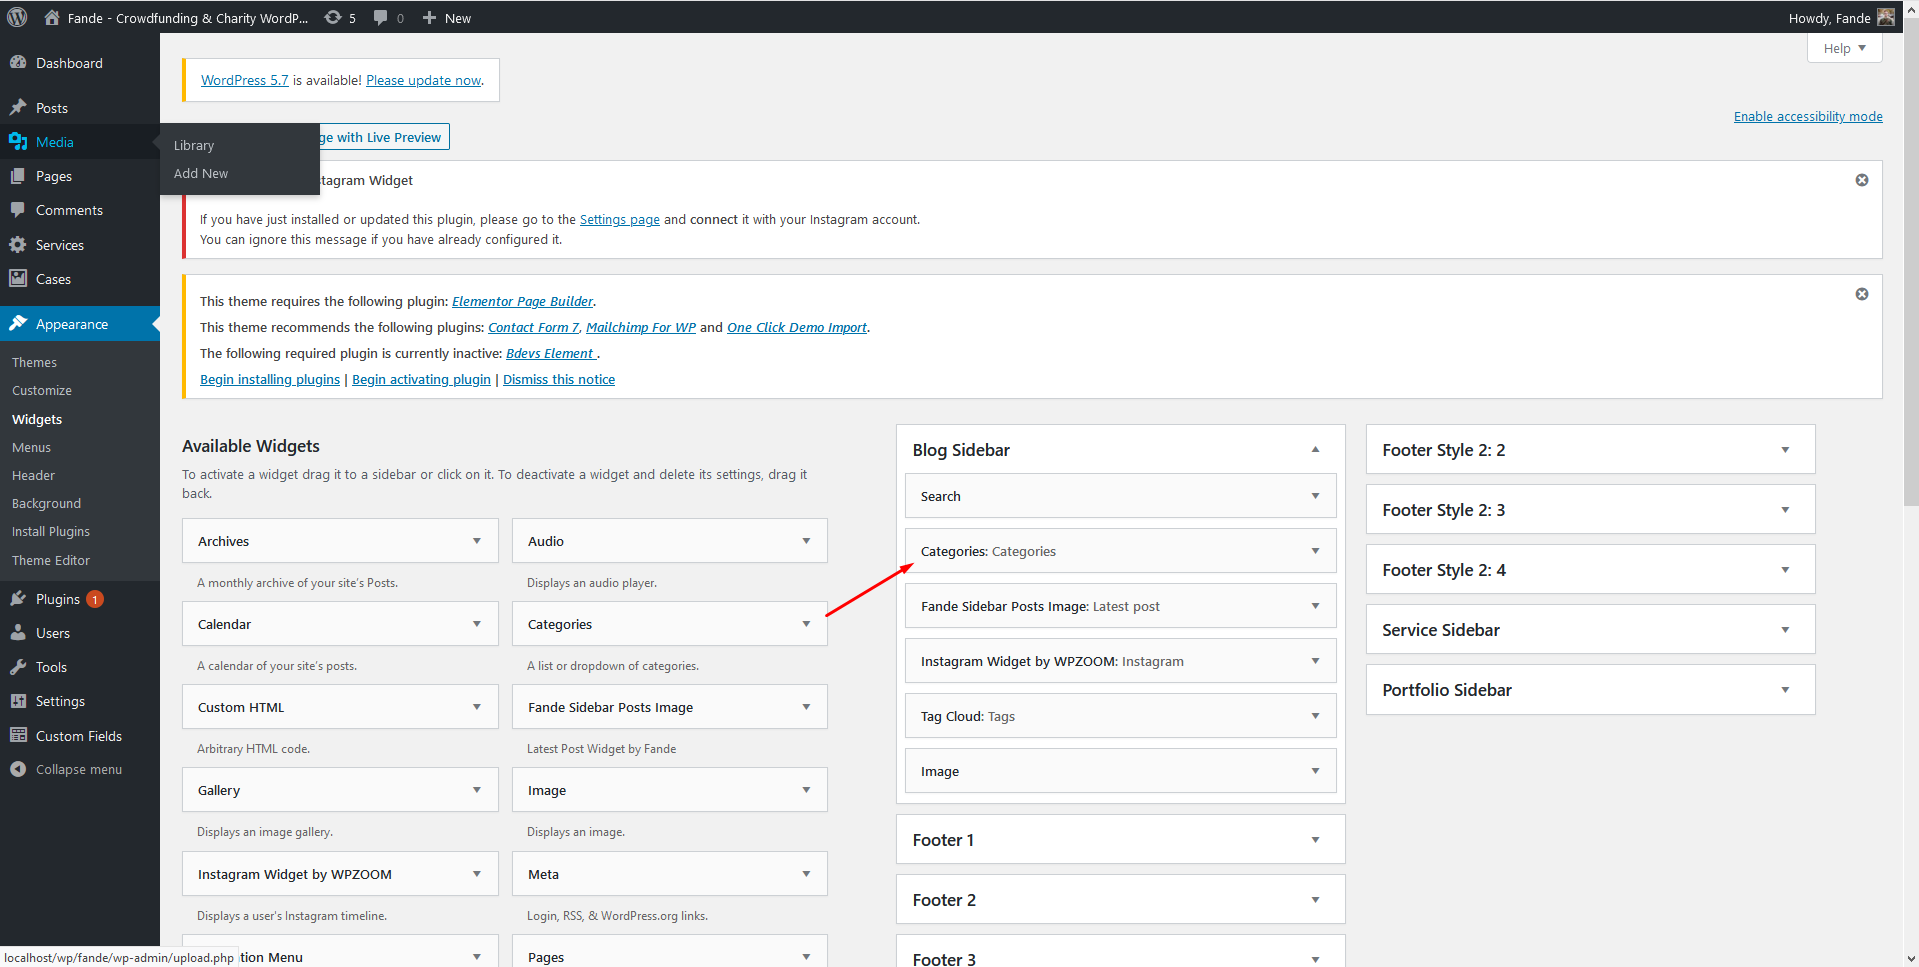Image resolution: width=1919 pixels, height=967 pixels.
Task: Click the Dashboard gauge icon in sidebar
Action: 18,62
